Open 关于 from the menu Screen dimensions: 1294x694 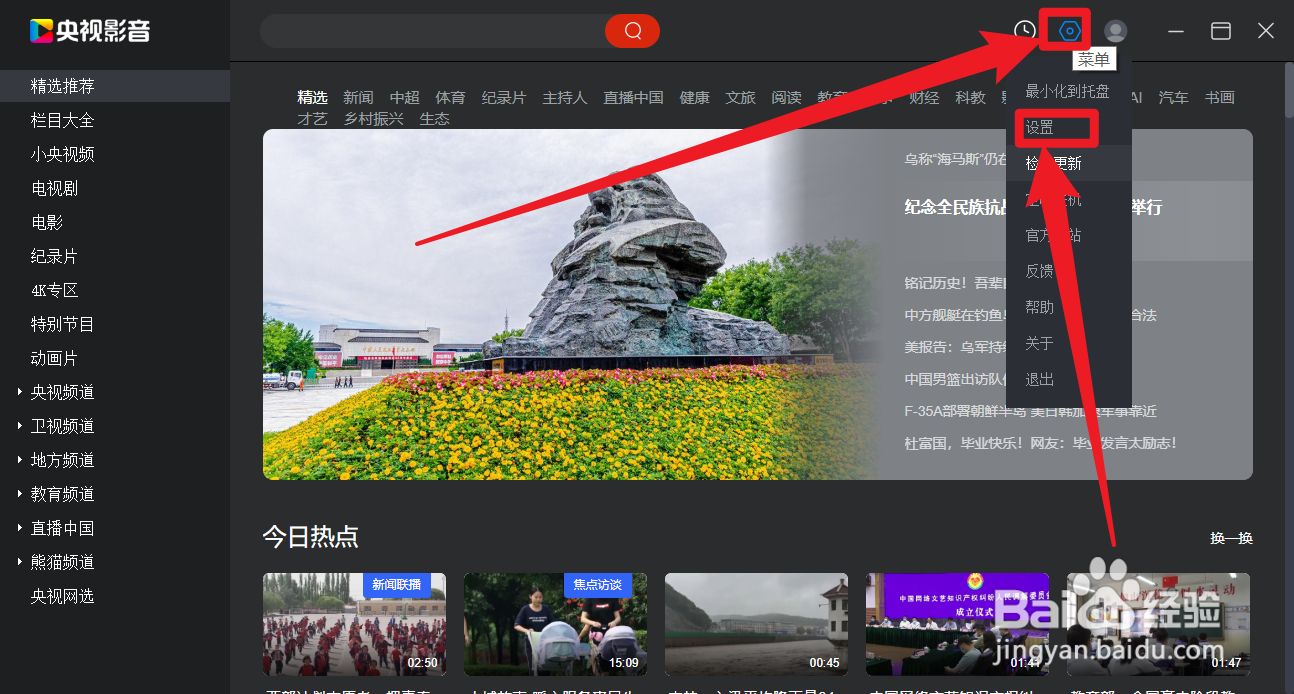[x=1039, y=343]
